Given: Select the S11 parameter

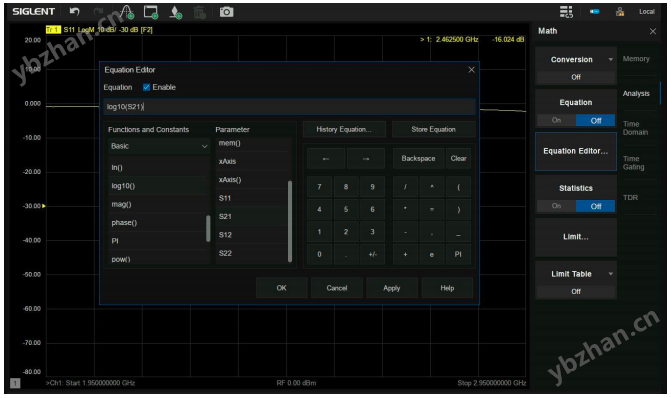Looking at the screenshot, I should [x=252, y=199].
